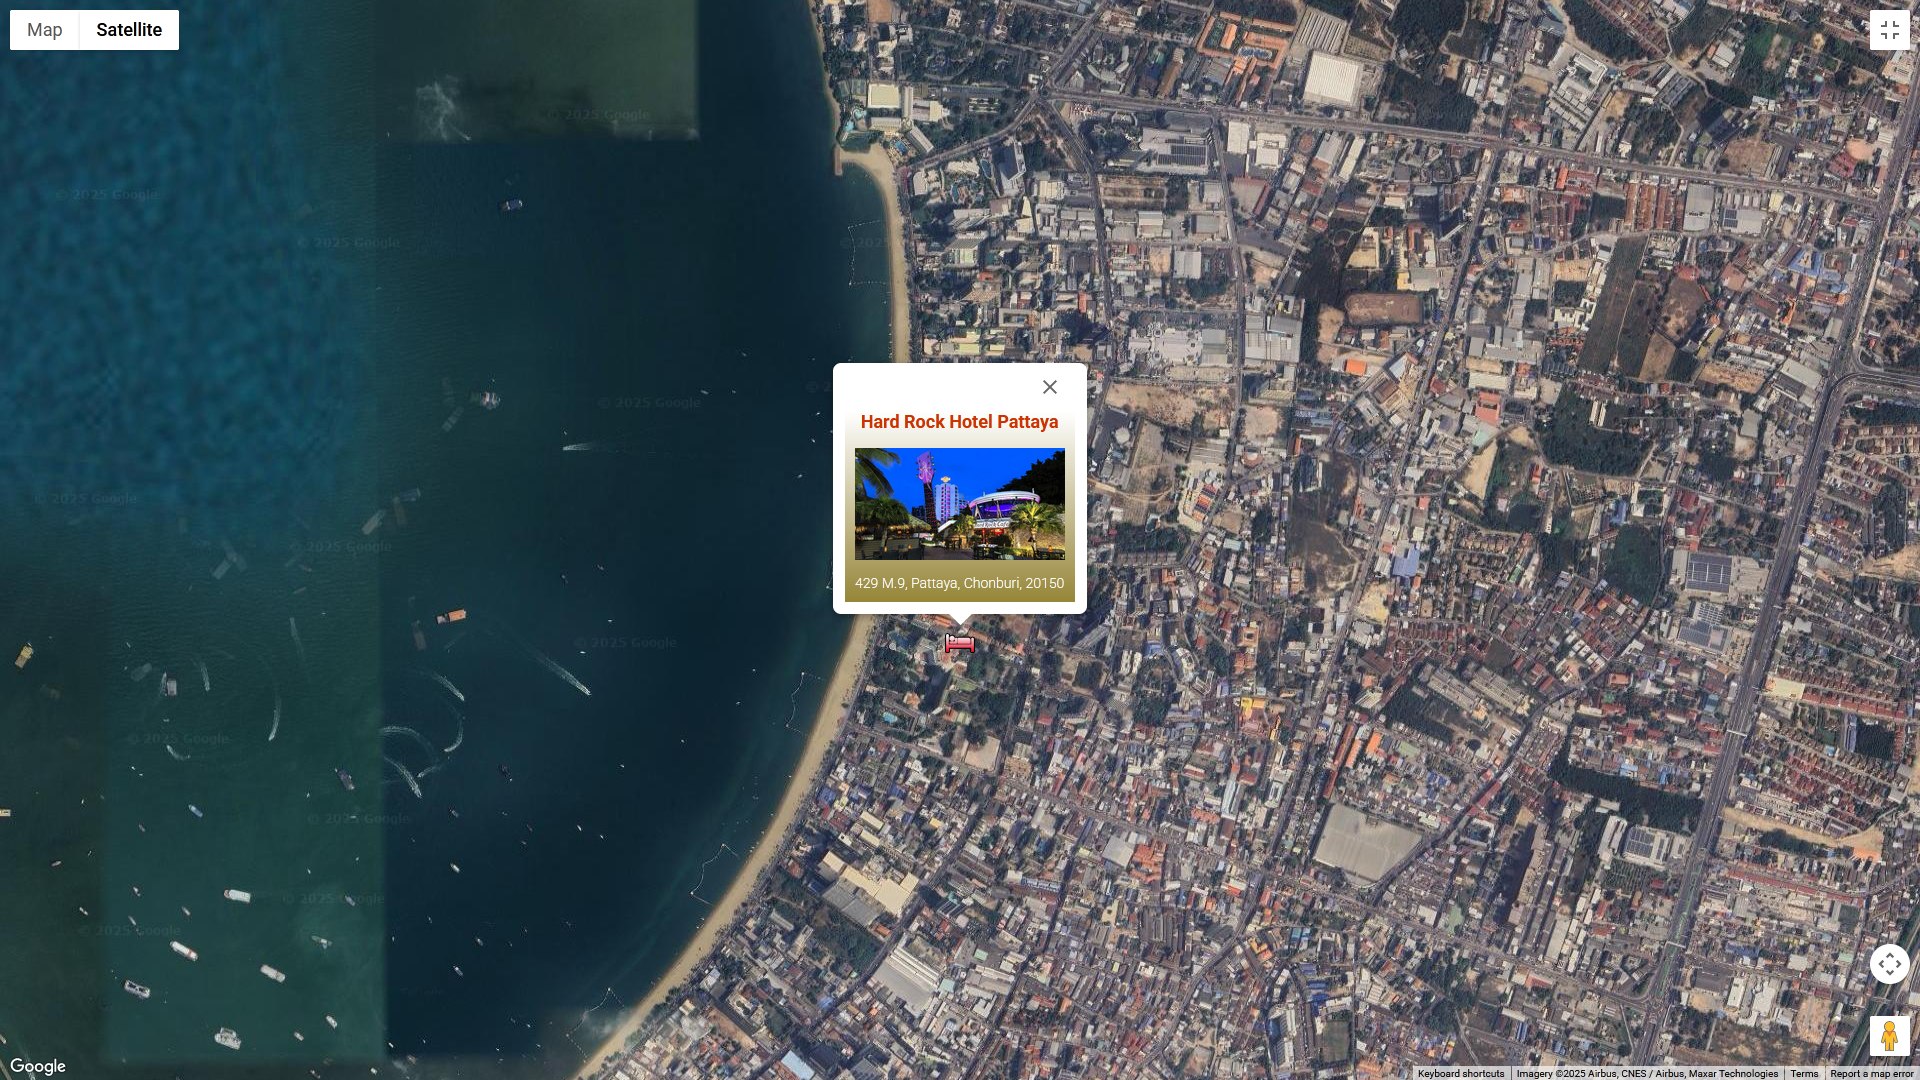Click the large white-roofed building at the top
The width and height of the screenshot is (1920, 1080).
(x=1333, y=78)
